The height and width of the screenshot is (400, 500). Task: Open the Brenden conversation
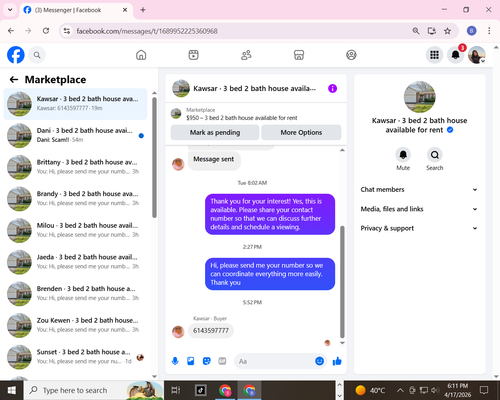[x=75, y=294]
